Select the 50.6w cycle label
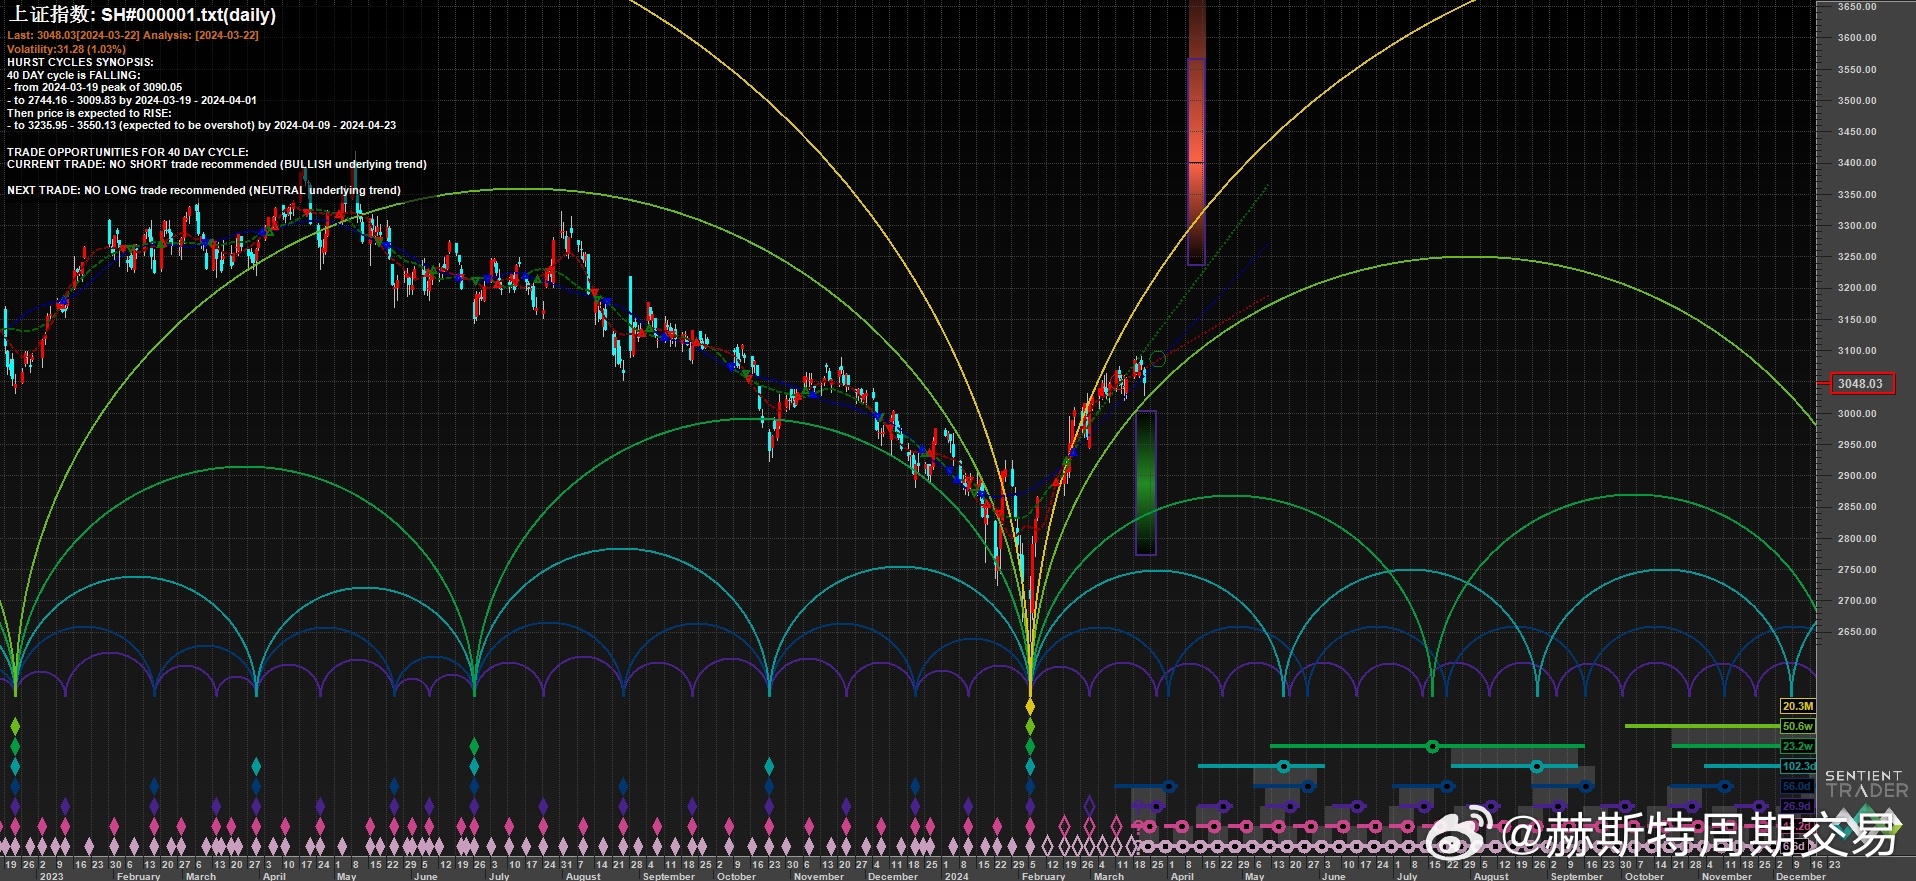The height and width of the screenshot is (881, 1916). pos(1797,726)
